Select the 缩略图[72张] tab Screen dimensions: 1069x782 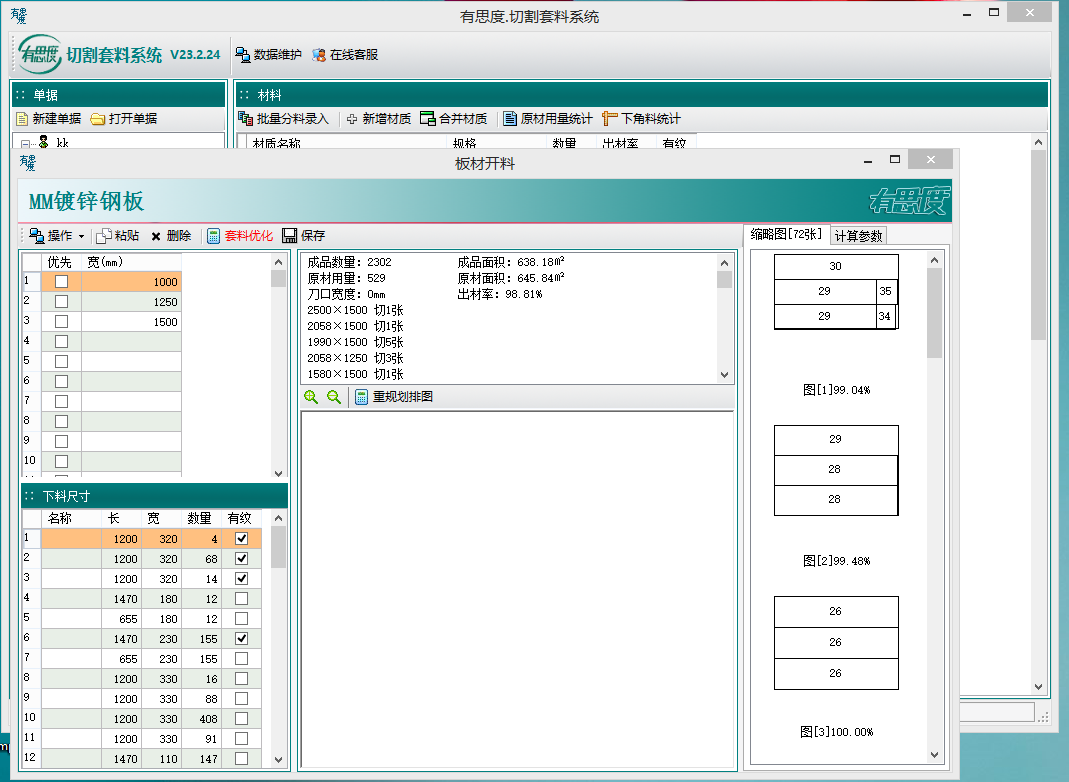pyautogui.click(x=786, y=234)
